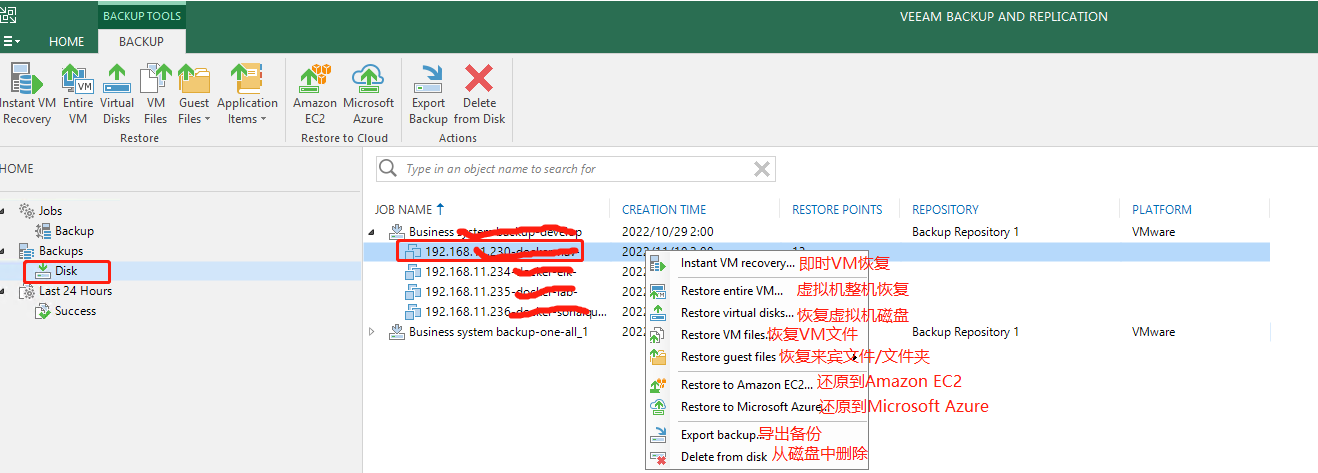The width and height of the screenshot is (1318, 473).
Task: Click Backup Repository 1 in backup-develop row
Action: pyautogui.click(x=965, y=232)
